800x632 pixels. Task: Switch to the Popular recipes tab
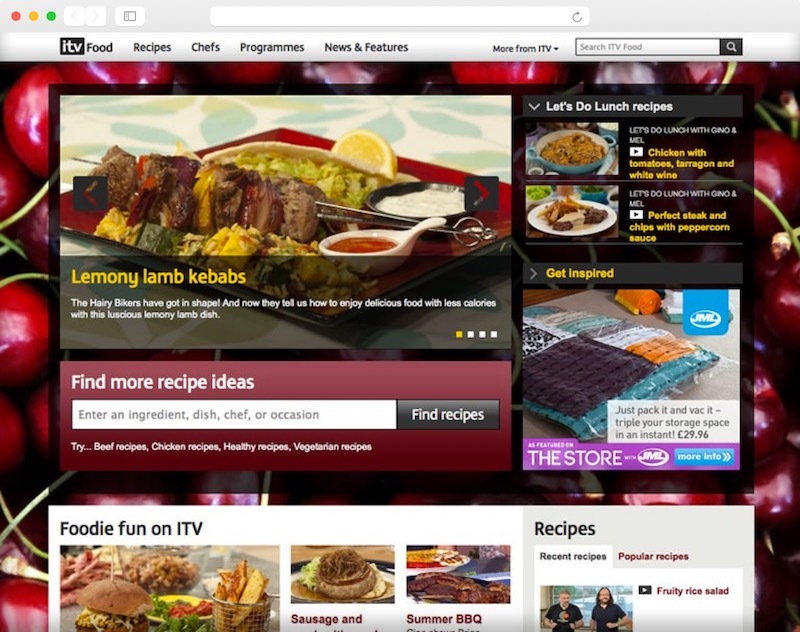click(653, 556)
